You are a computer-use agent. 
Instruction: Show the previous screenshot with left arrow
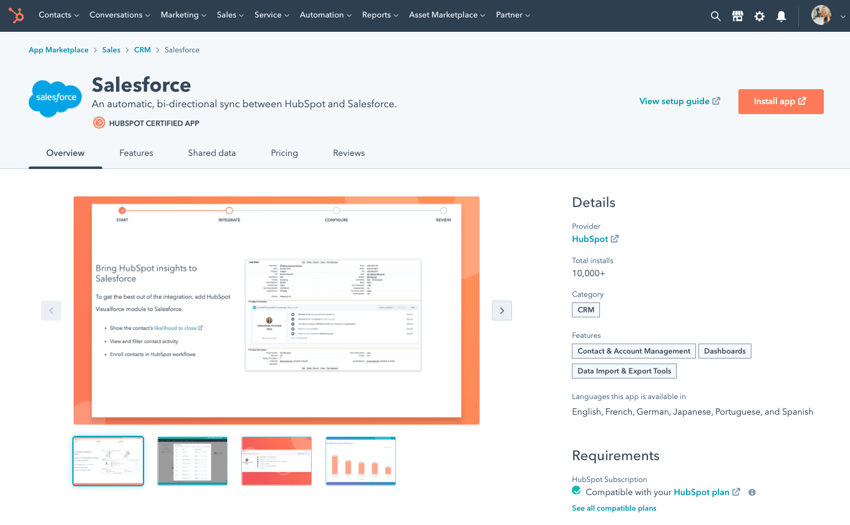pos(51,310)
